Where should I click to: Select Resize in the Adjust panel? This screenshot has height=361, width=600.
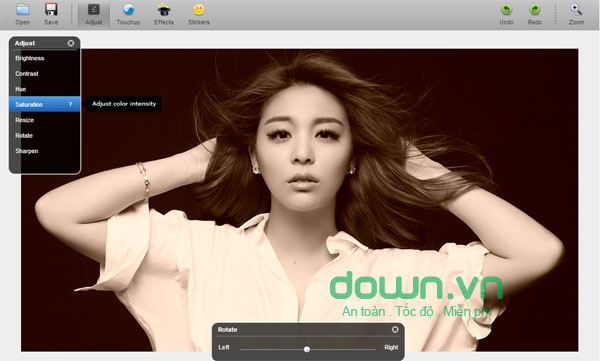(44, 120)
